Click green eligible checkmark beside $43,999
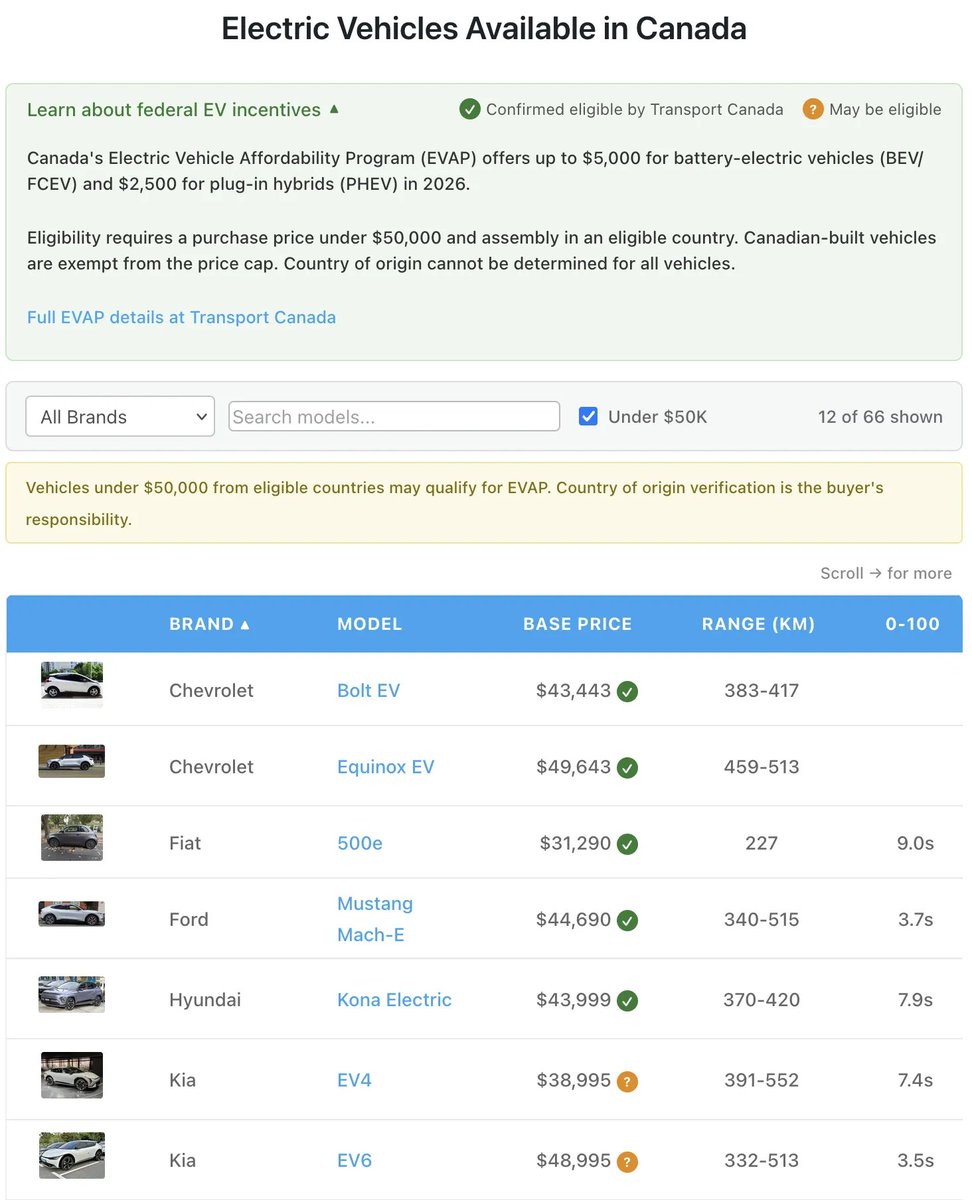This screenshot has height=1200, width=972. pos(627,1001)
